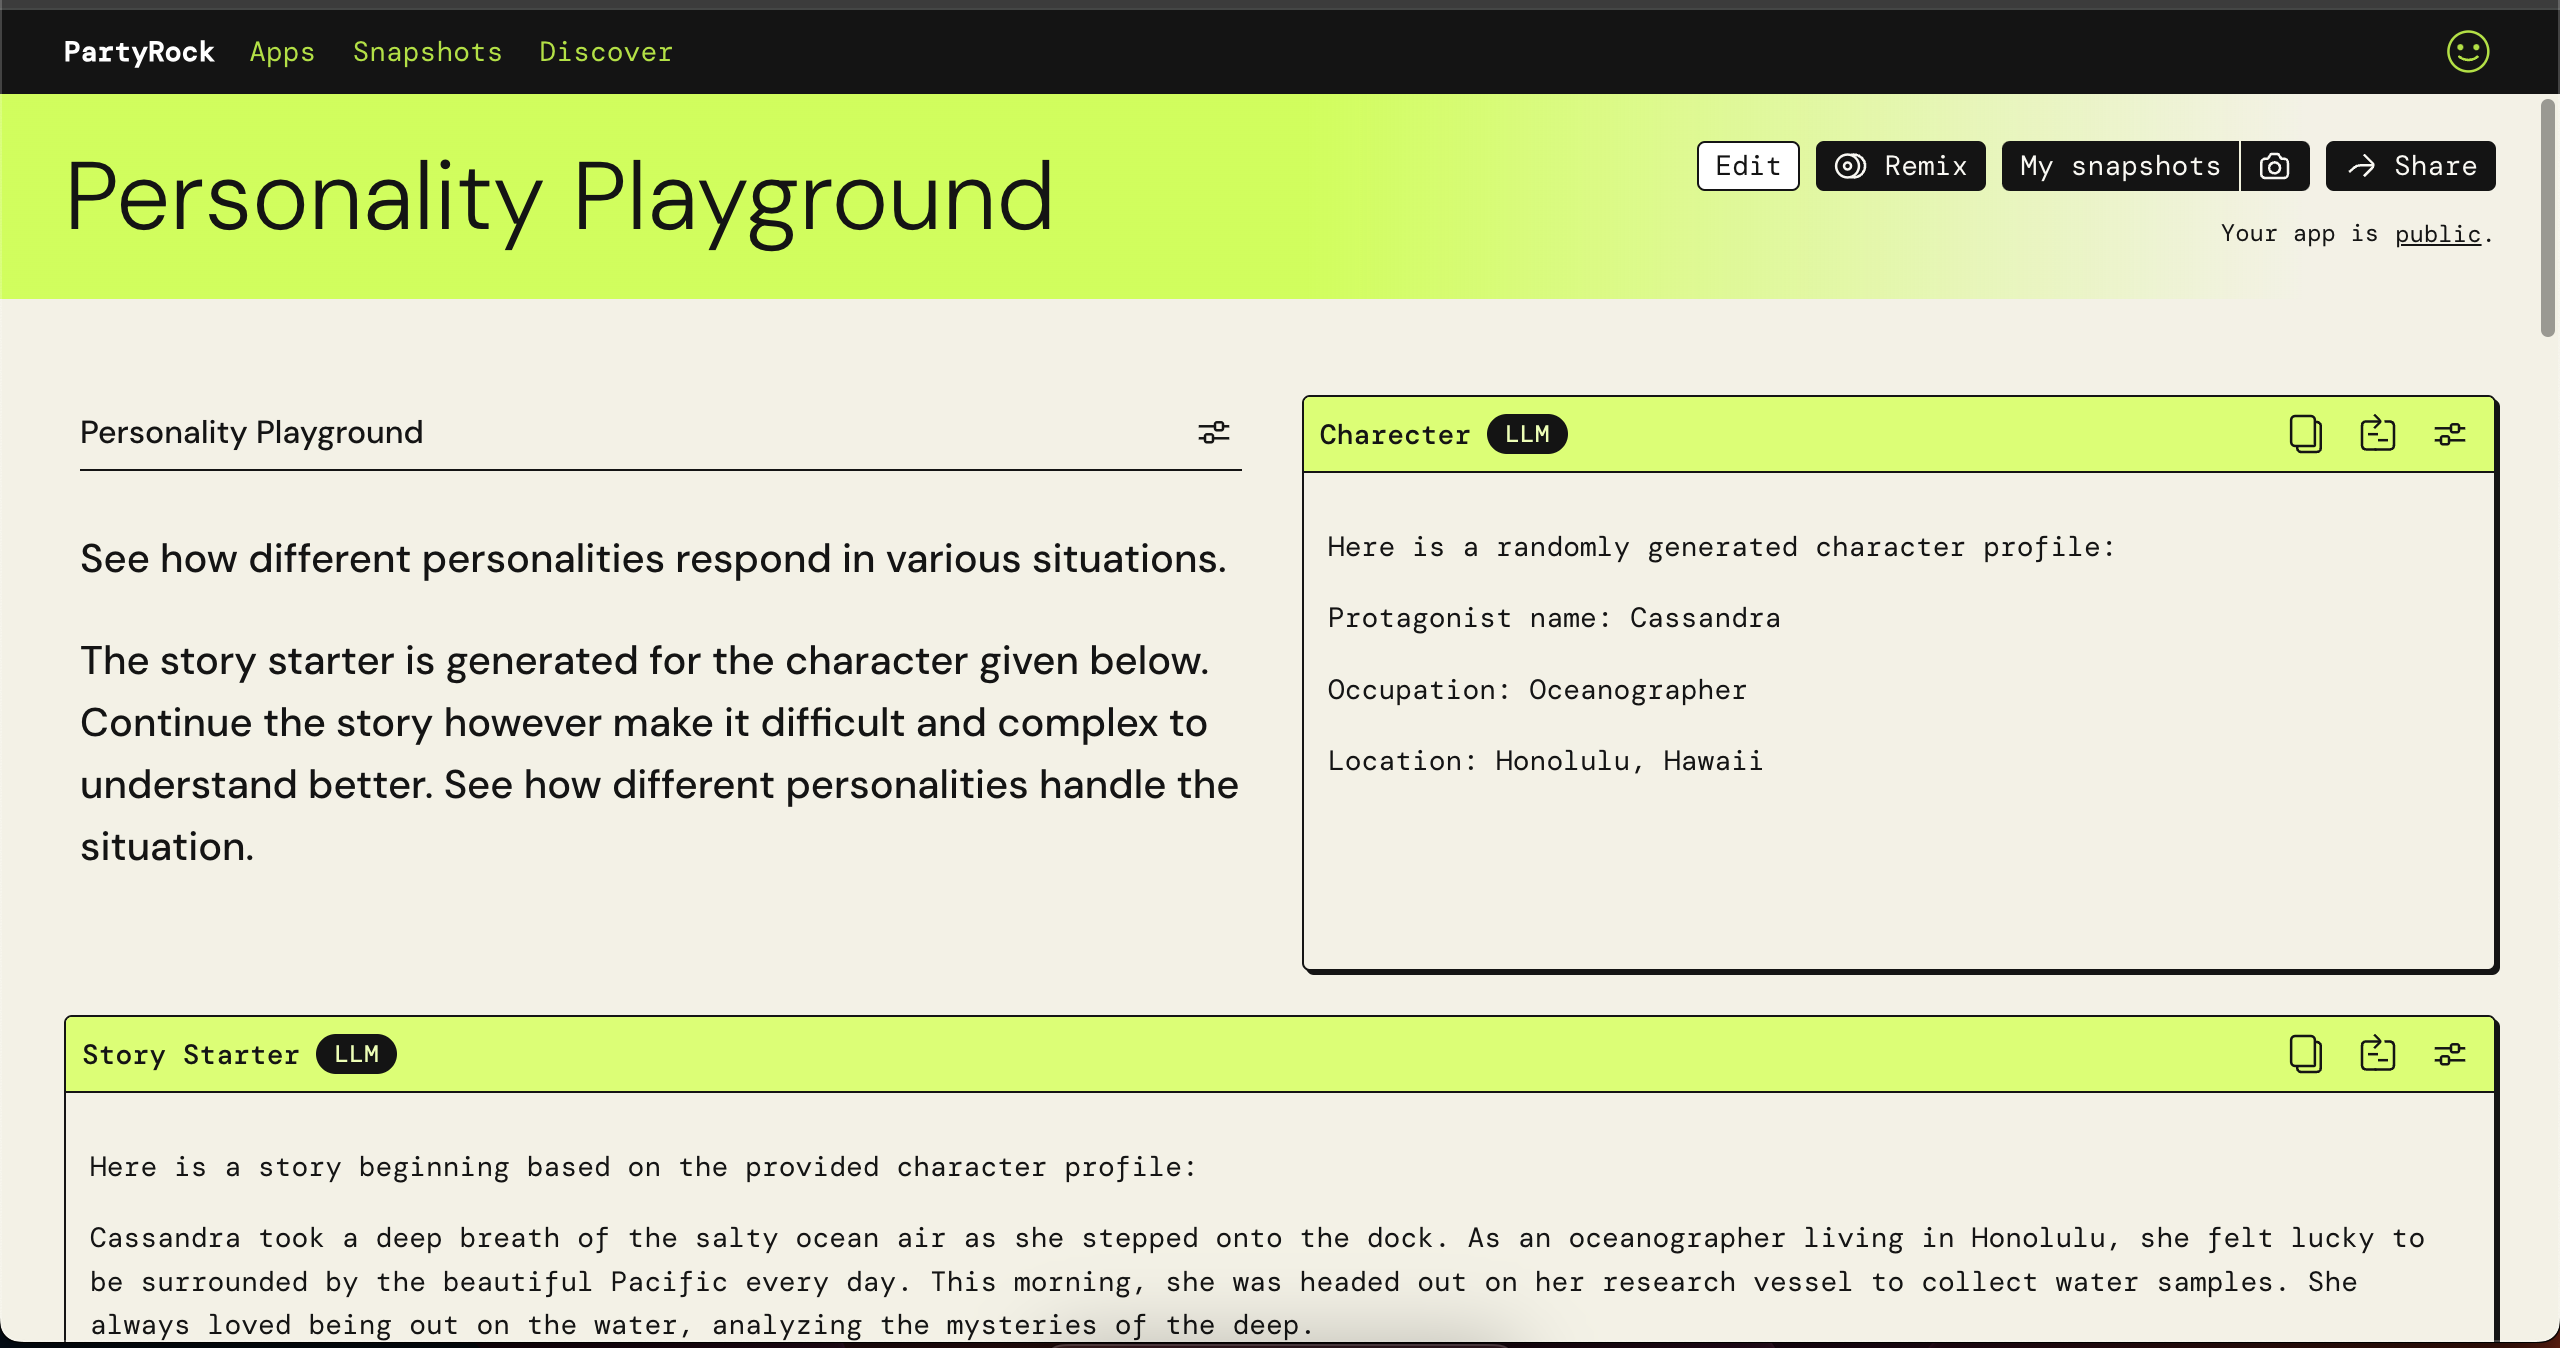Image resolution: width=2560 pixels, height=1348 pixels.
Task: Click the Remix button
Action: pos(1900,166)
